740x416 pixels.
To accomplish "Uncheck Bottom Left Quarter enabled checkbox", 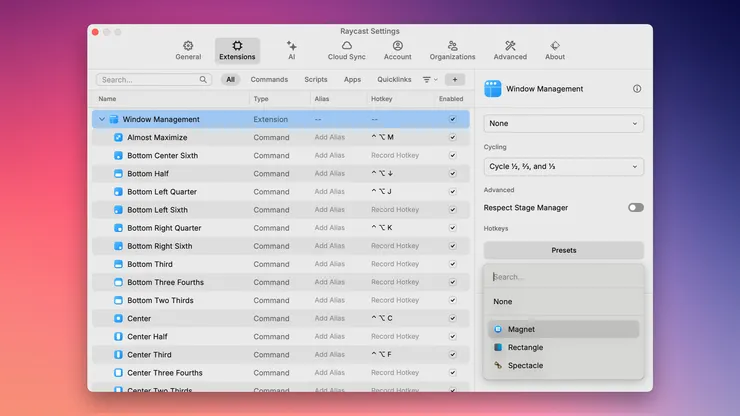I will 453,192.
